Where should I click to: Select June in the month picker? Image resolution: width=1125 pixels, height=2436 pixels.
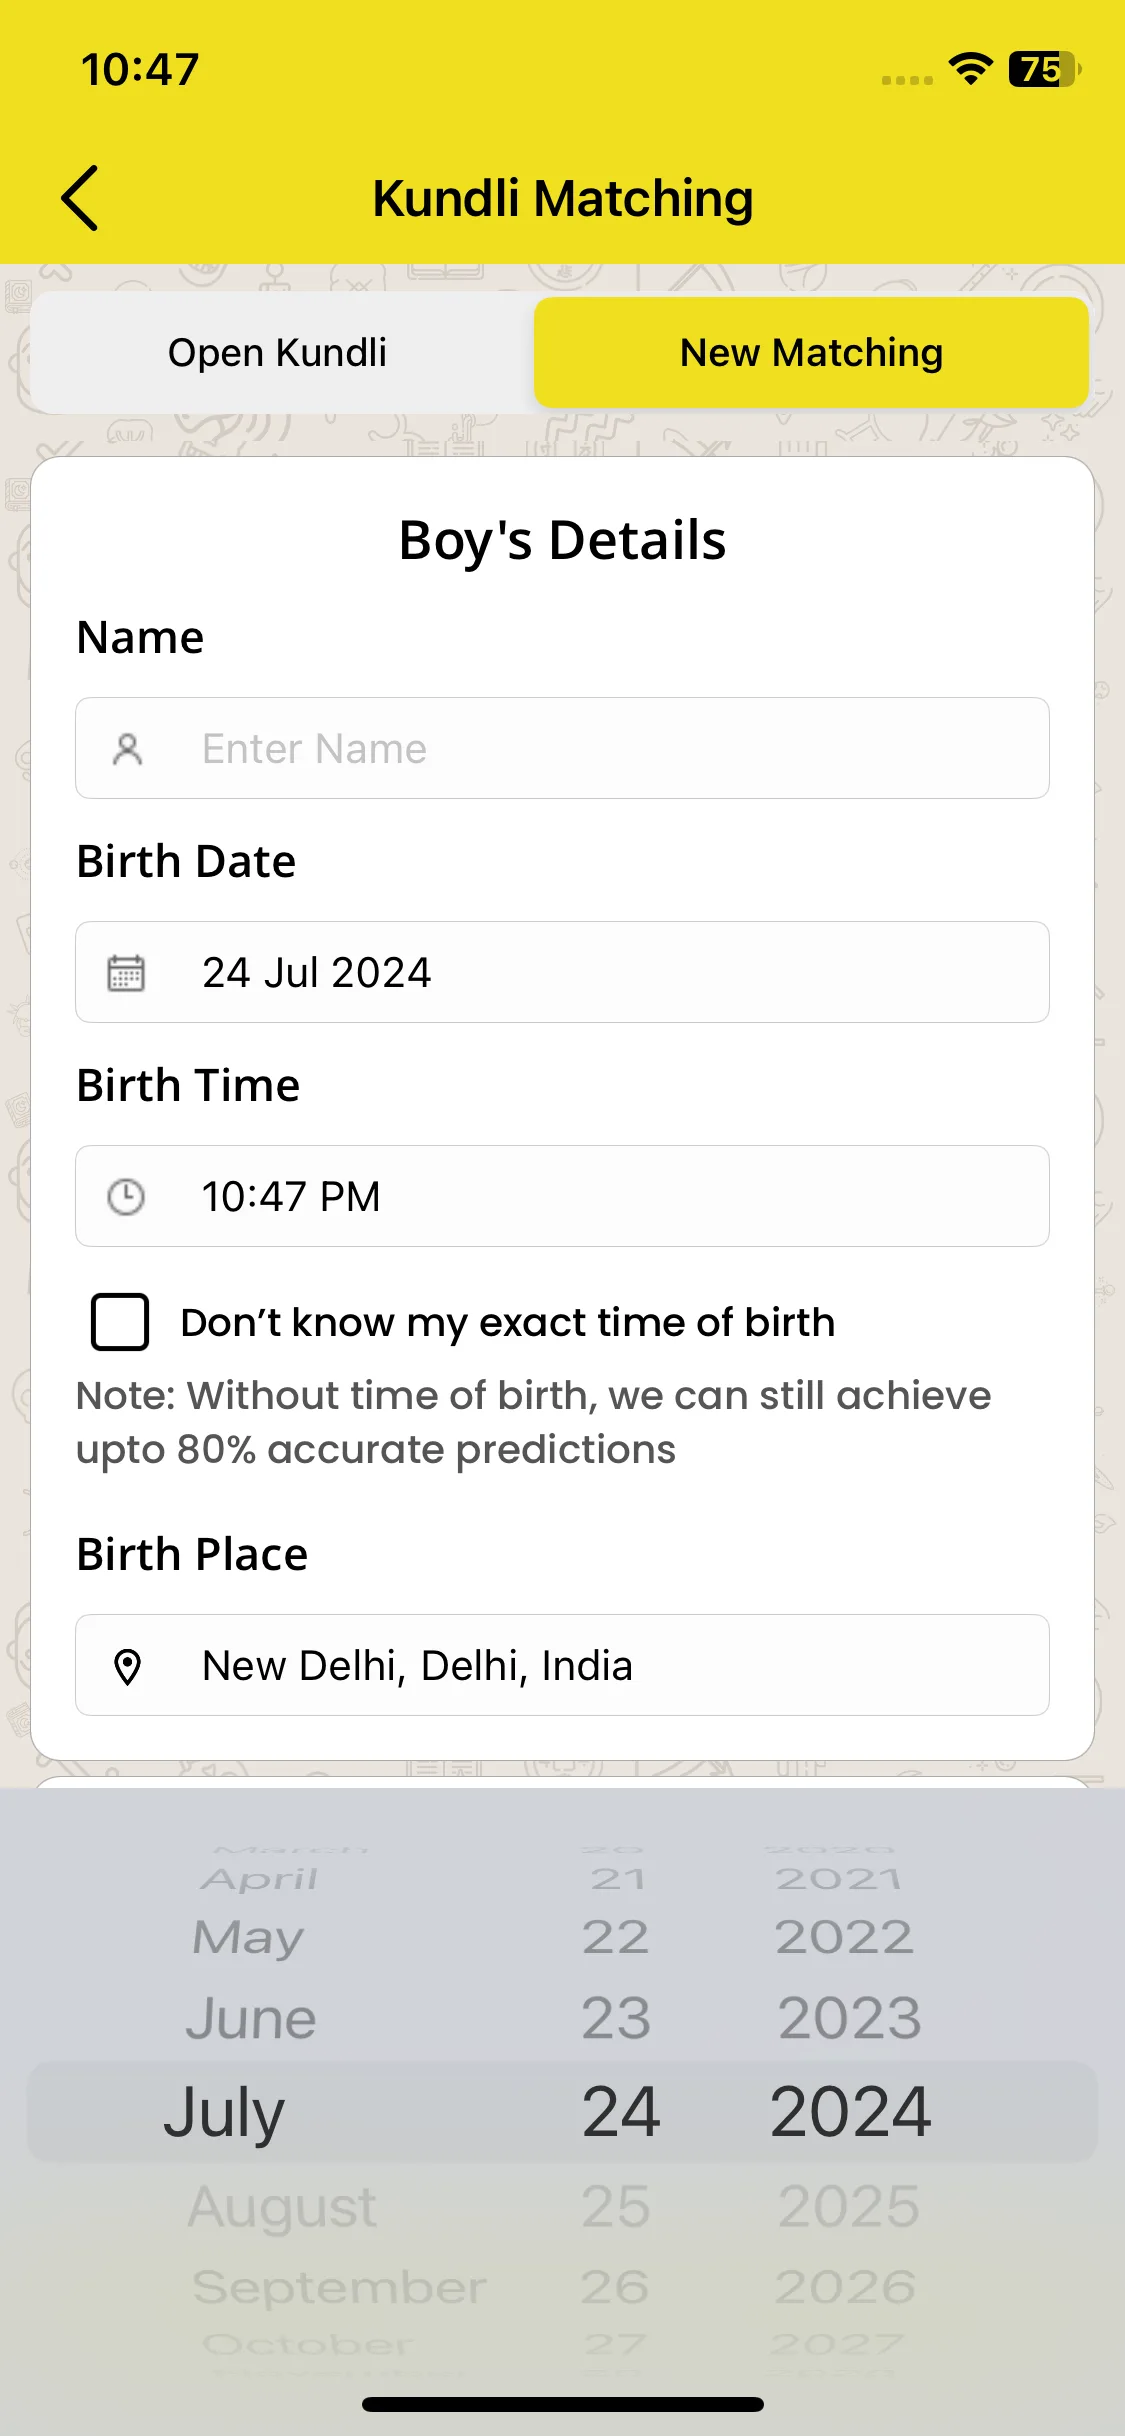coord(251,2018)
